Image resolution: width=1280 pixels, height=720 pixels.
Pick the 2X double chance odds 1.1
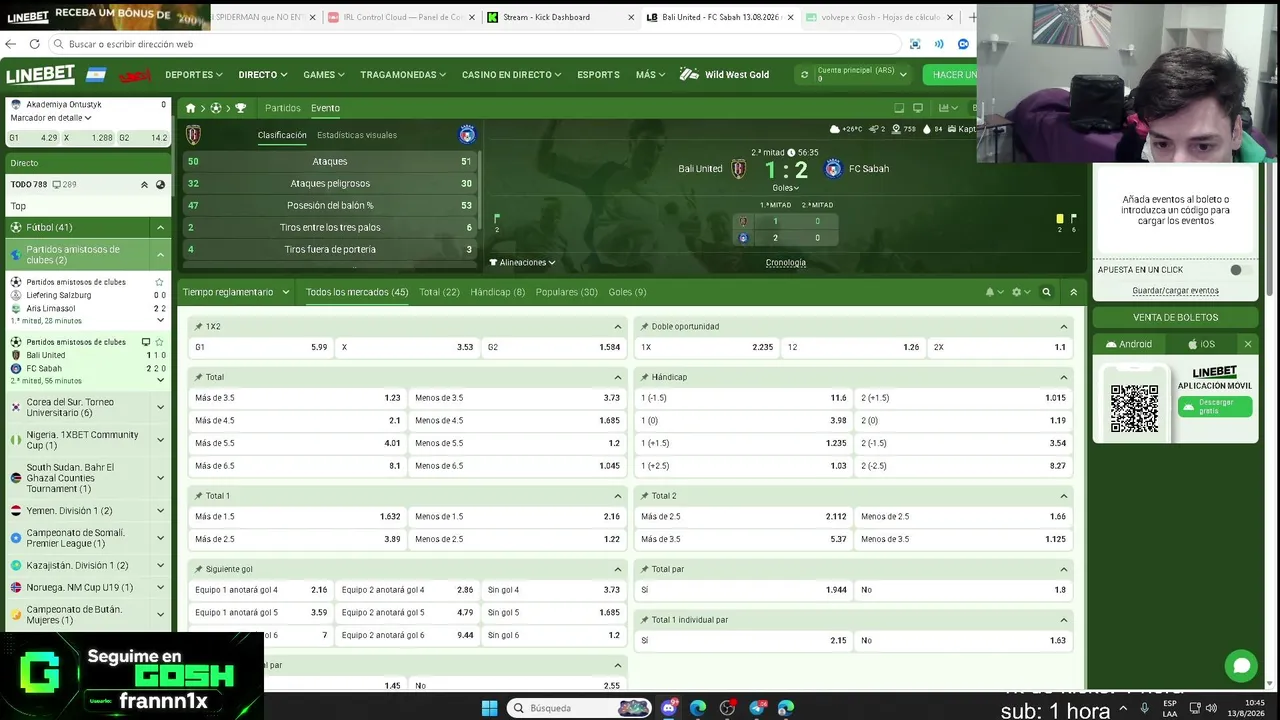(999, 347)
